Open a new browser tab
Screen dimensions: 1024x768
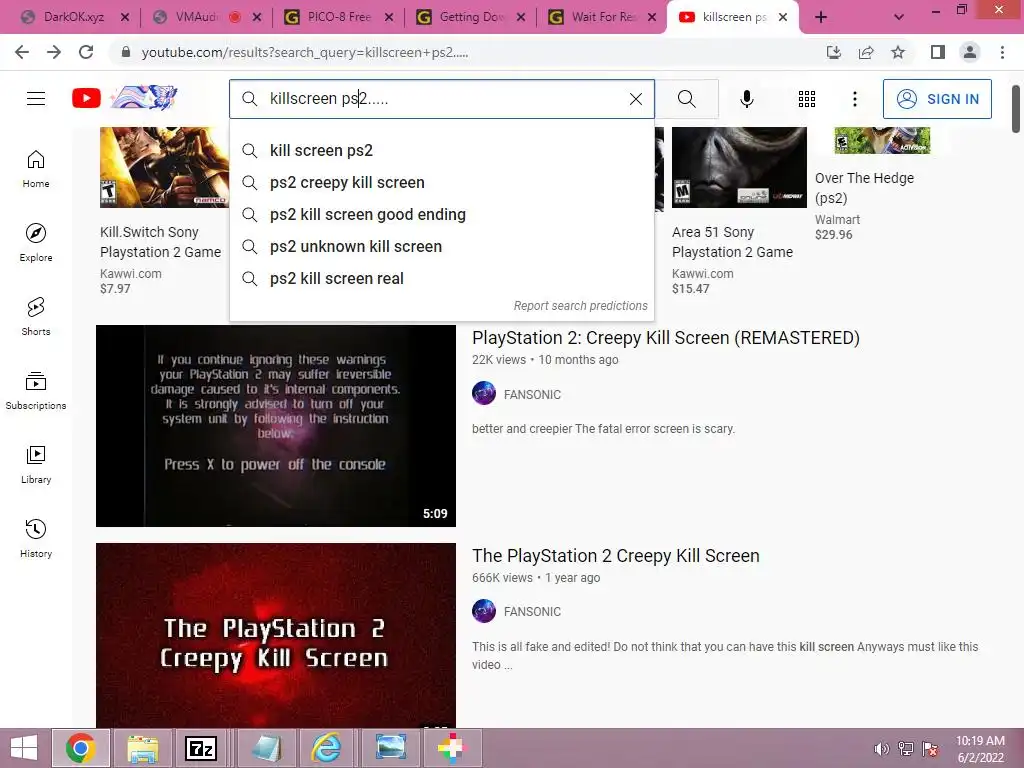click(821, 18)
